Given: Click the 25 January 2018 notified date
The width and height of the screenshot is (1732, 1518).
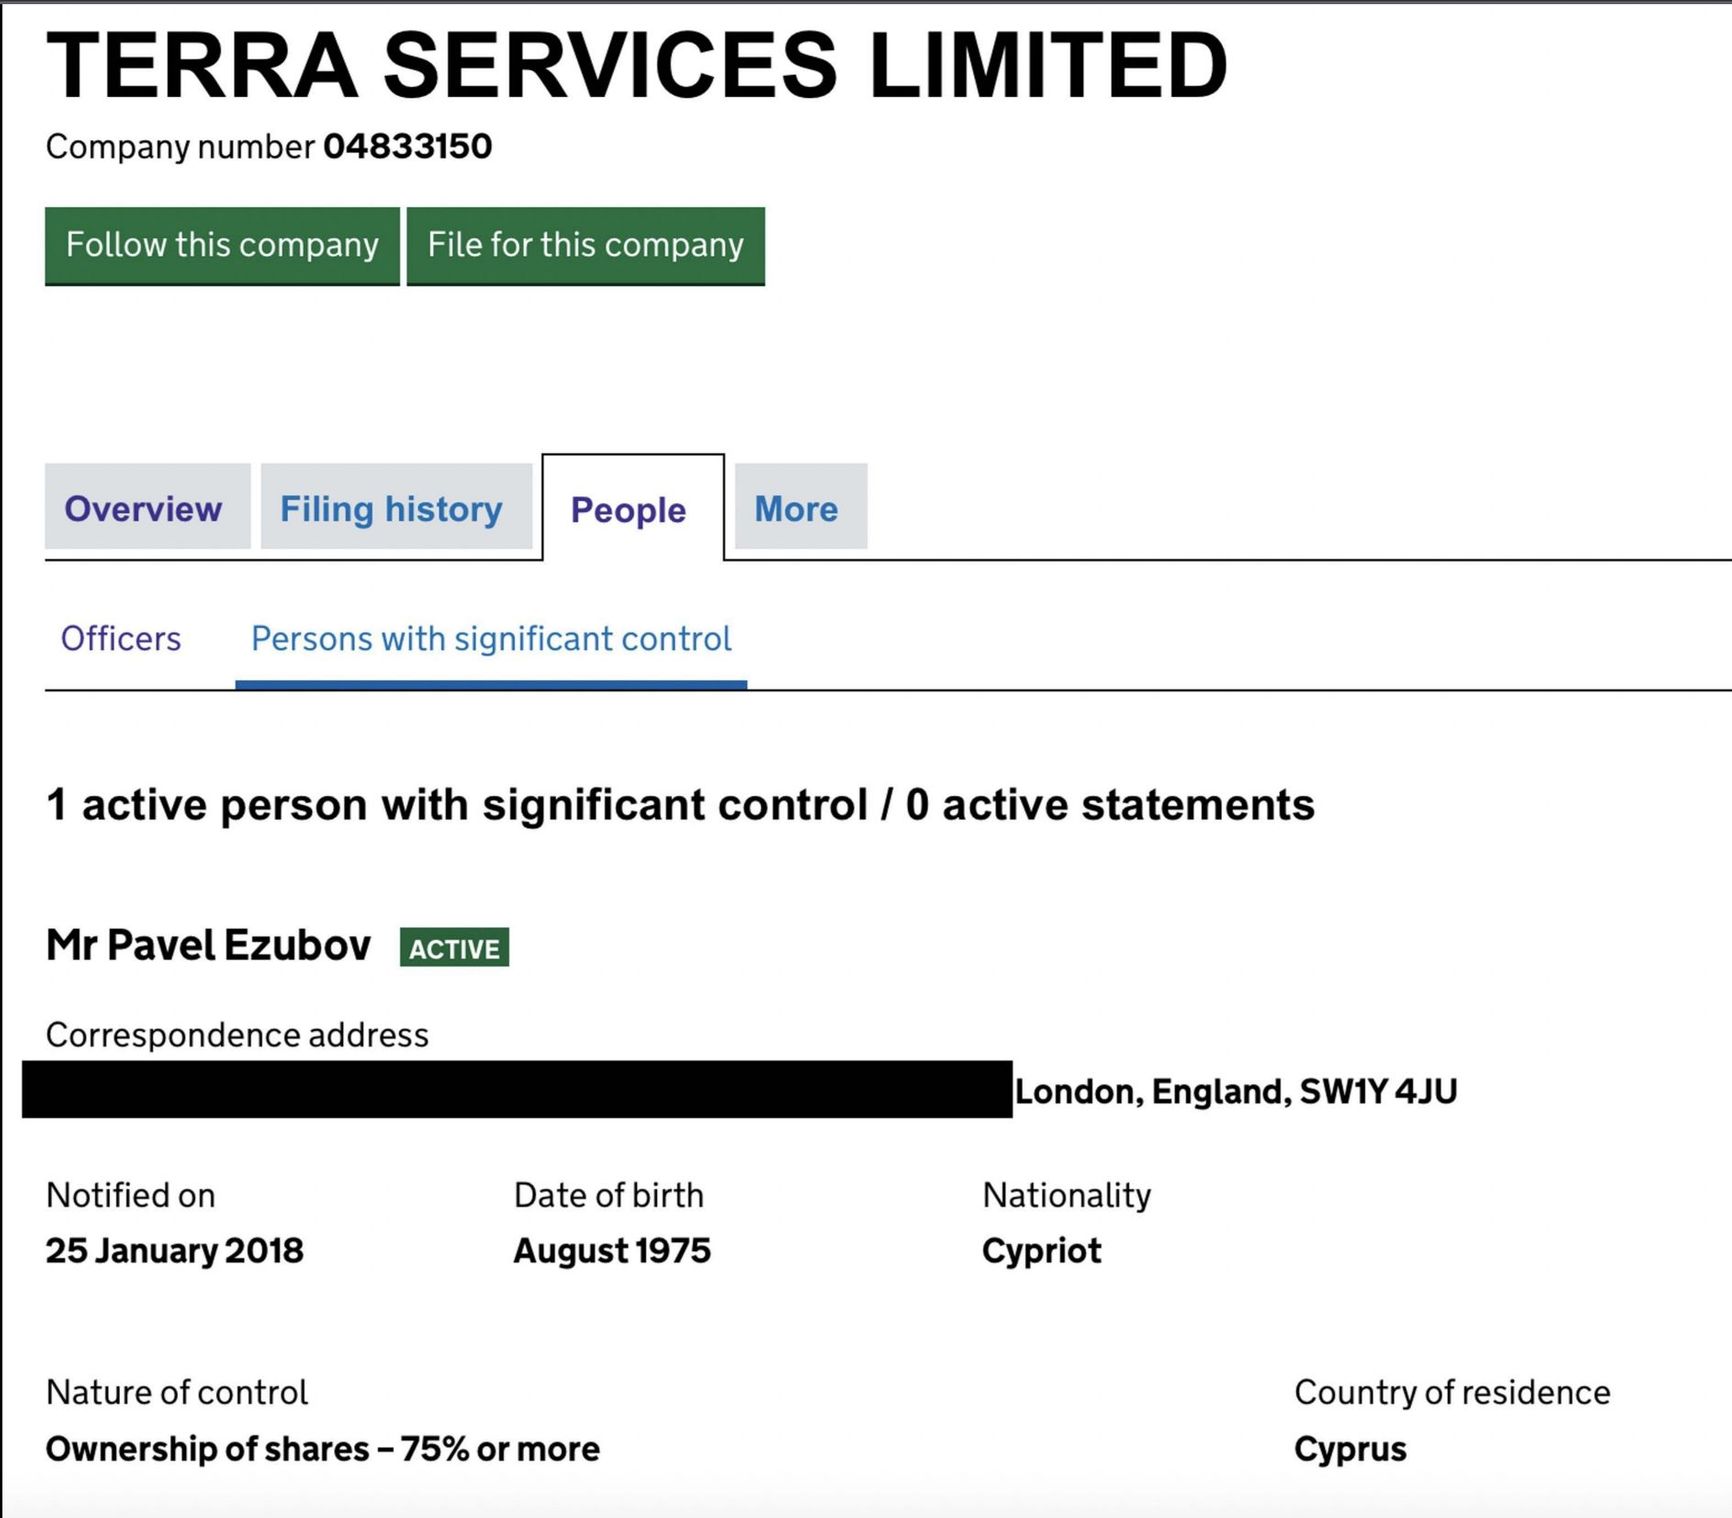Looking at the screenshot, I should point(175,1250).
